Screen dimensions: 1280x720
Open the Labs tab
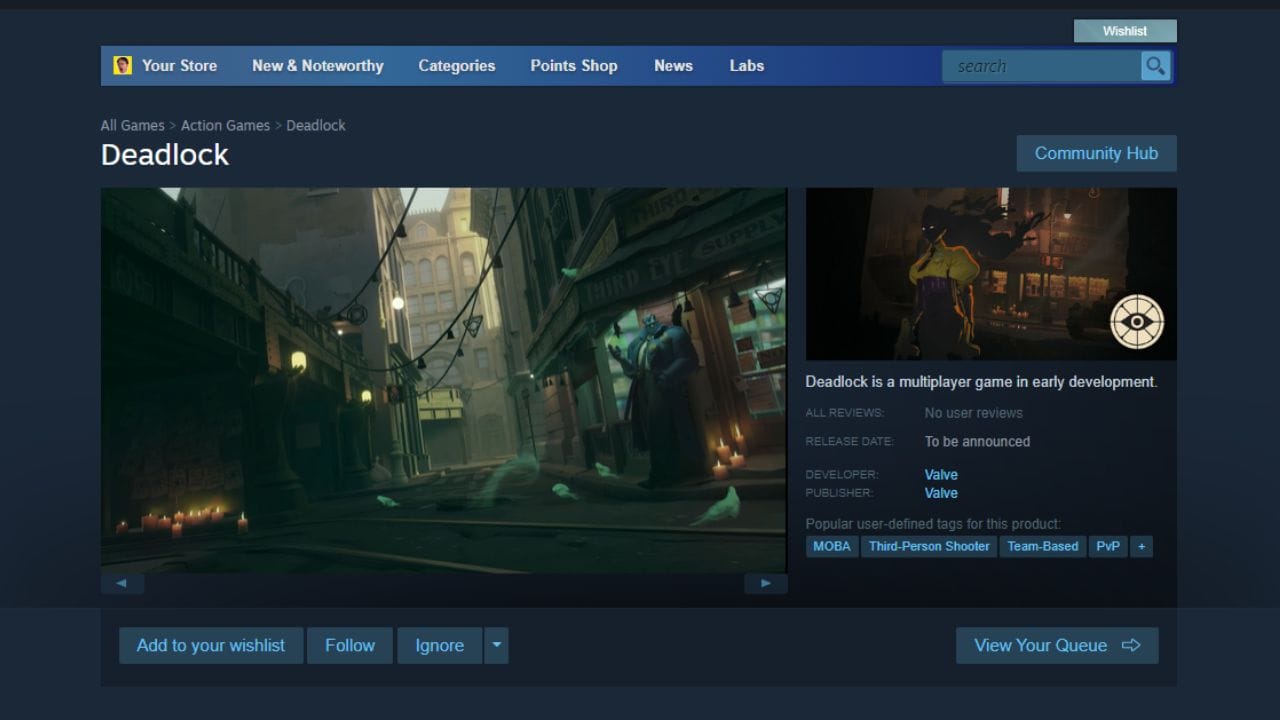[x=746, y=66]
